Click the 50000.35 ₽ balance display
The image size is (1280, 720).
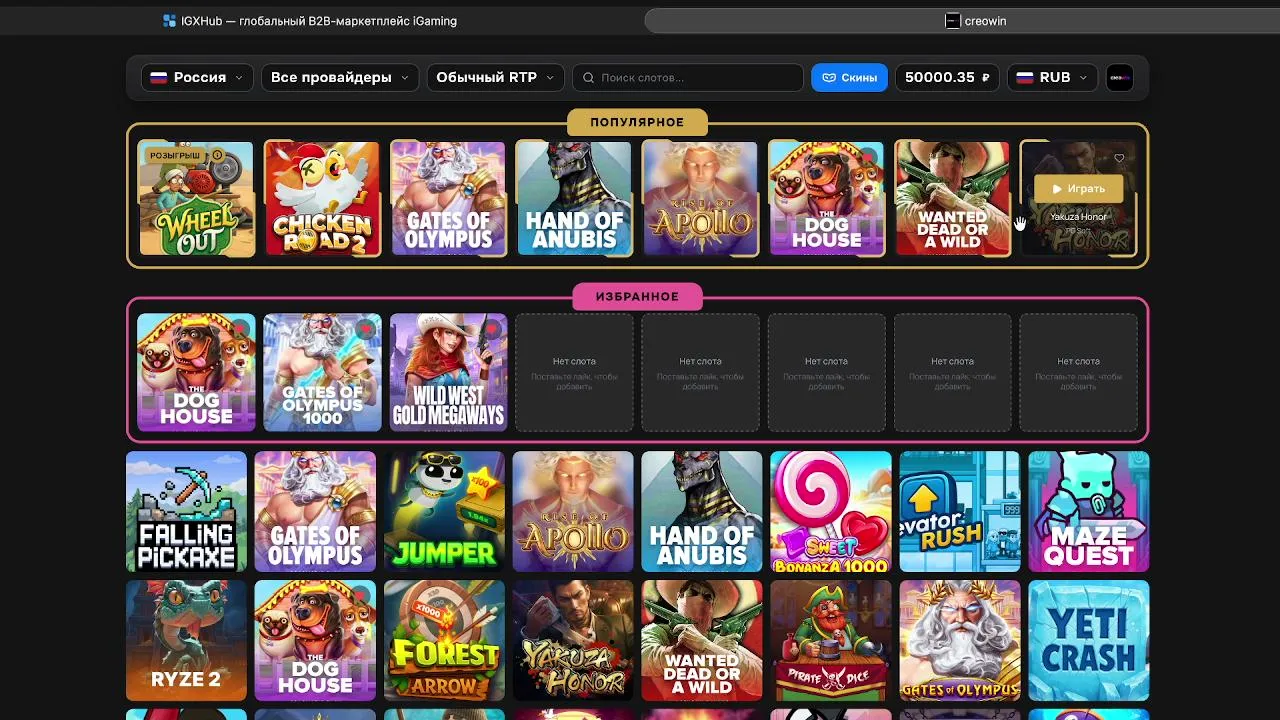click(x=947, y=78)
